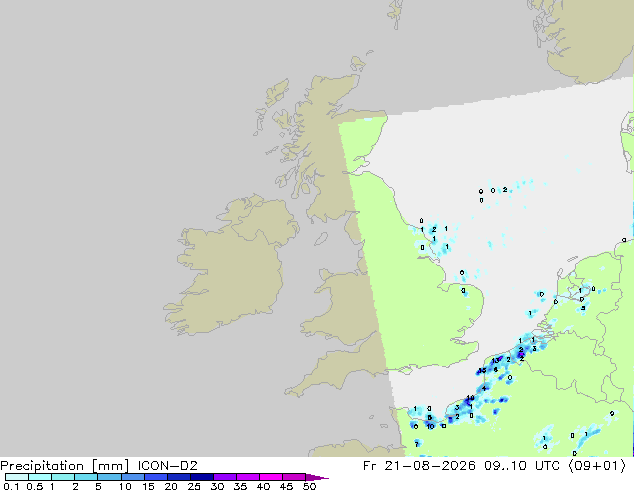Click the '09..10 UTC' time label
This screenshot has width=634, height=490.
522,466
